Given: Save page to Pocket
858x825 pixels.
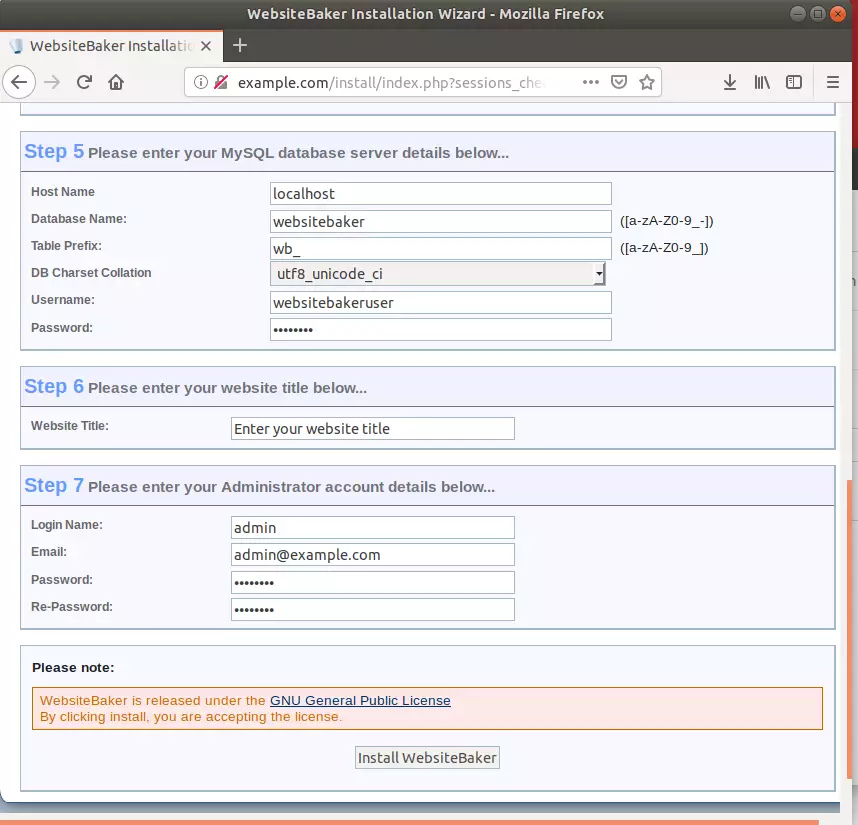Looking at the screenshot, I should click(x=618, y=82).
